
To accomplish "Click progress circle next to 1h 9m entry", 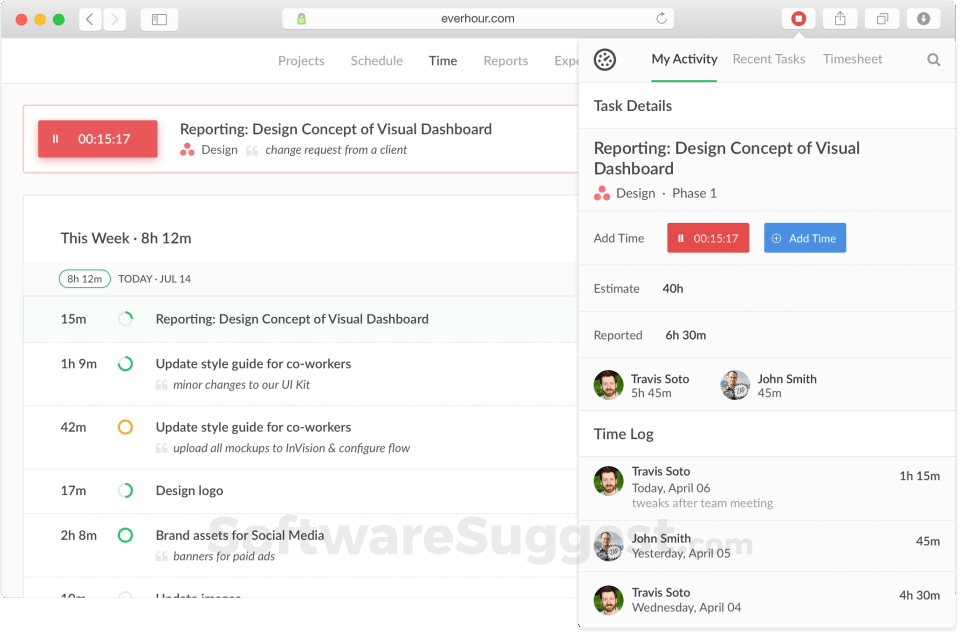I will [x=126, y=364].
